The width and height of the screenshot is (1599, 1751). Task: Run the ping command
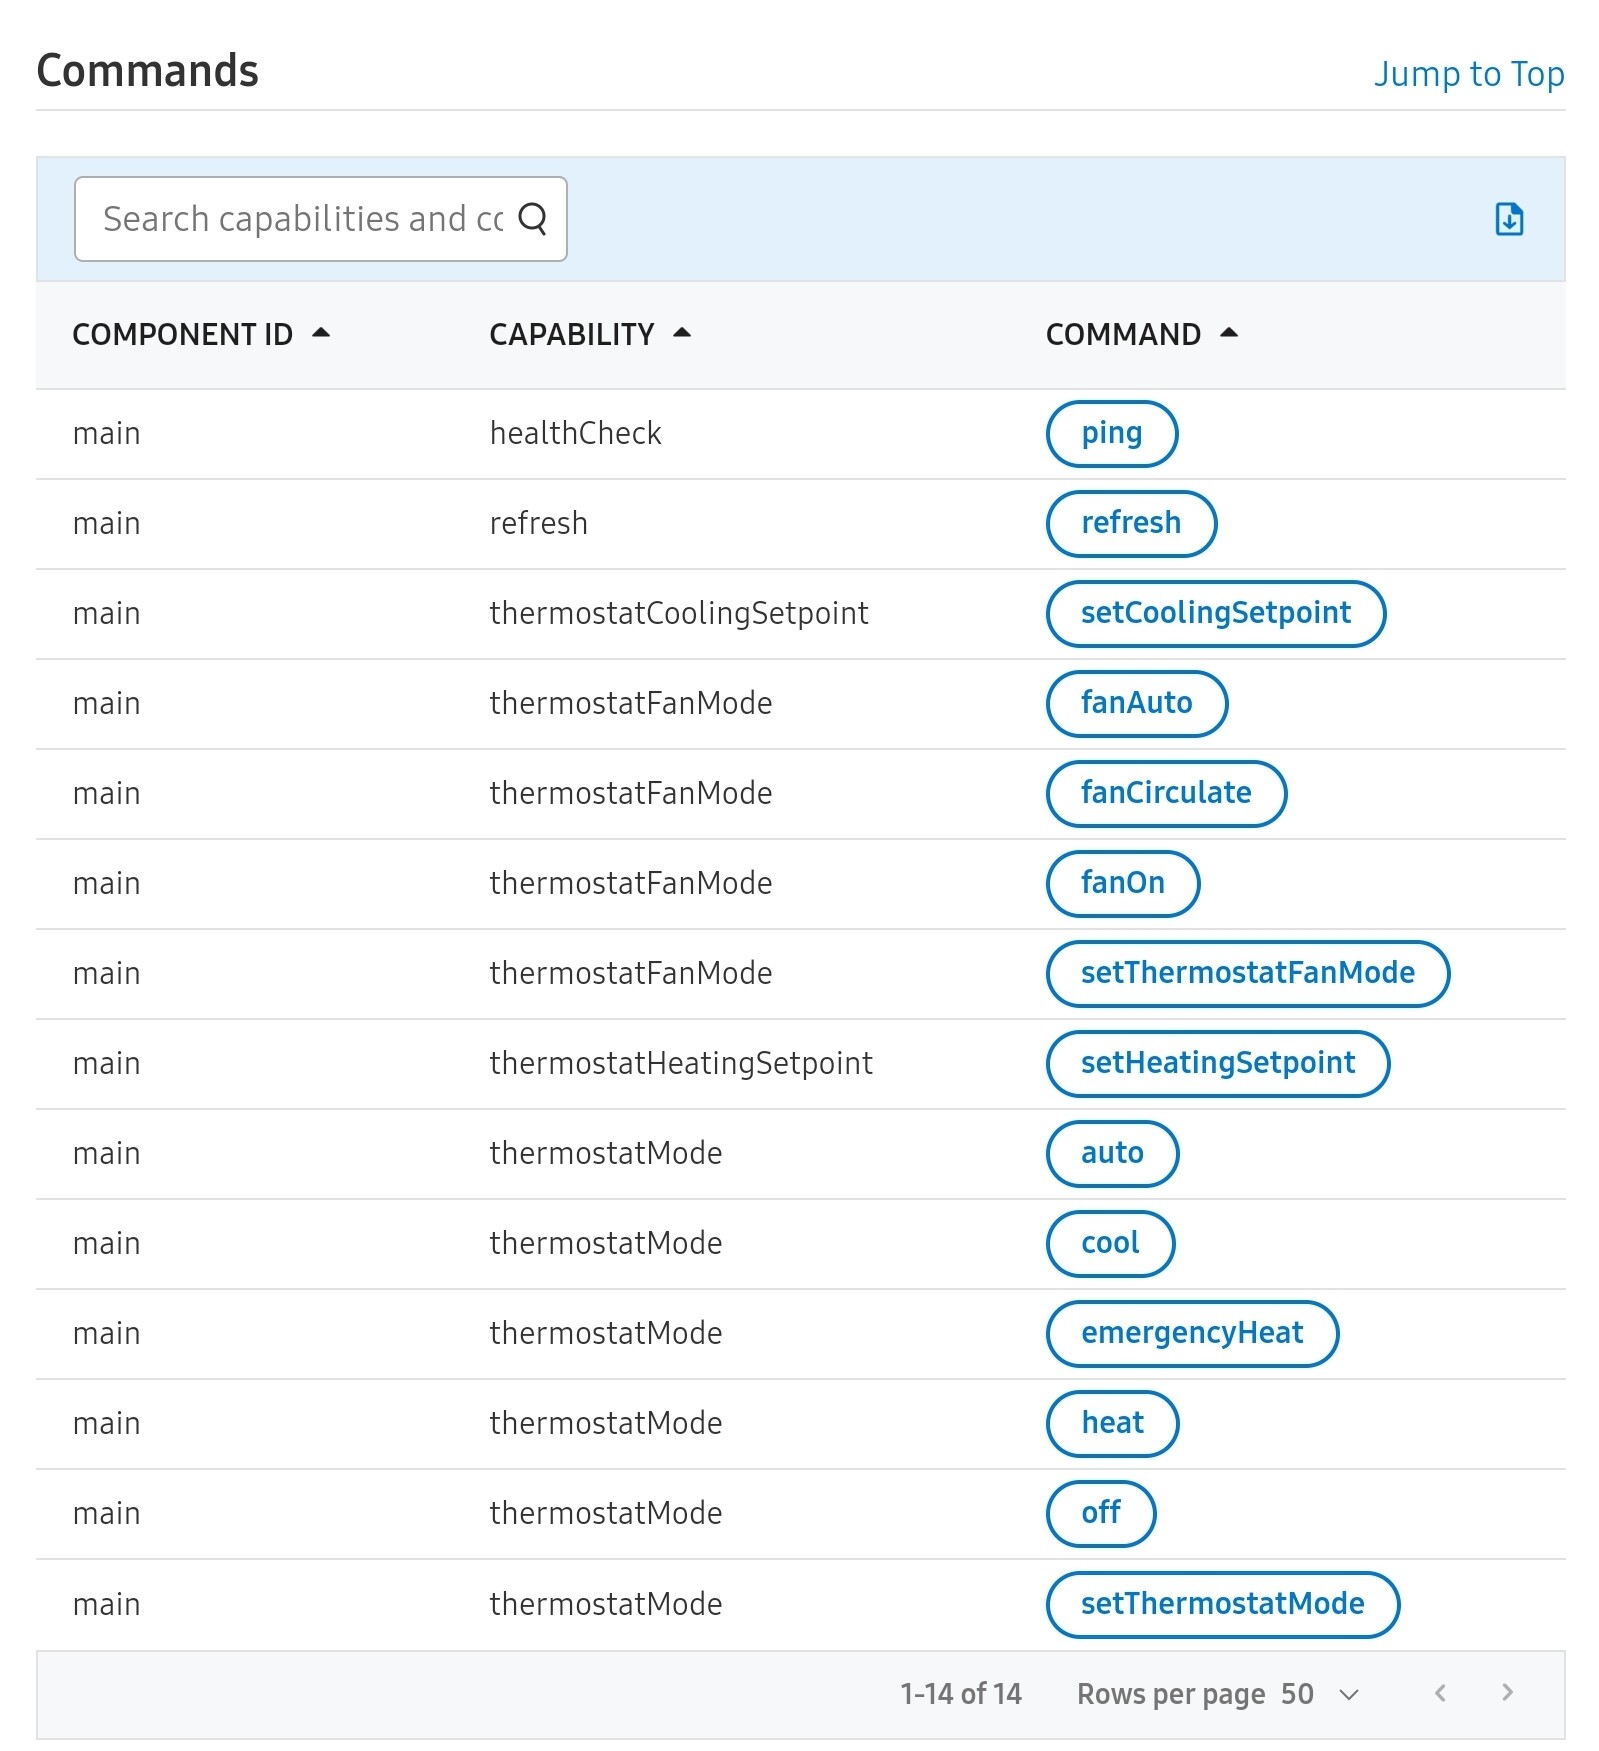(x=1111, y=434)
